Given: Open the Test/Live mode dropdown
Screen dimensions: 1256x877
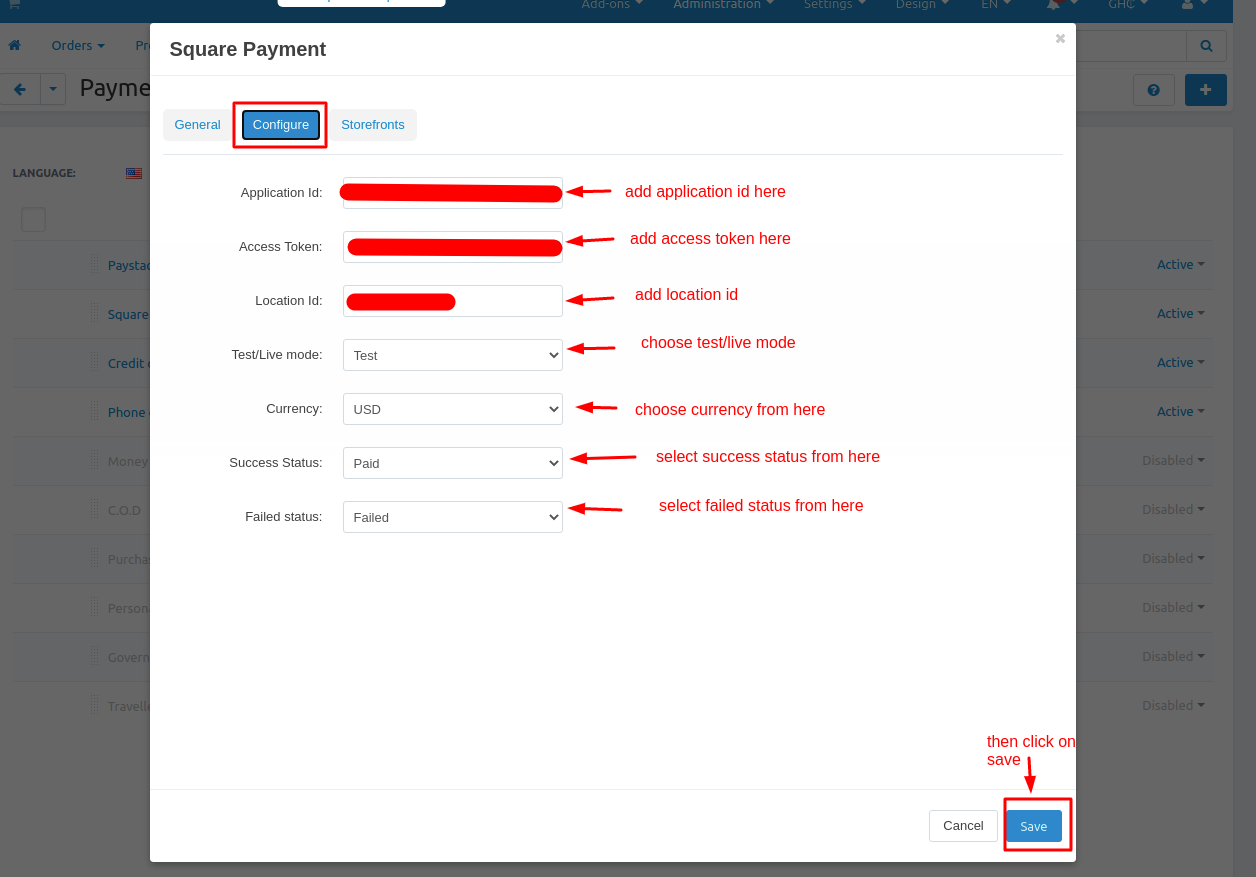Looking at the screenshot, I should click(452, 355).
